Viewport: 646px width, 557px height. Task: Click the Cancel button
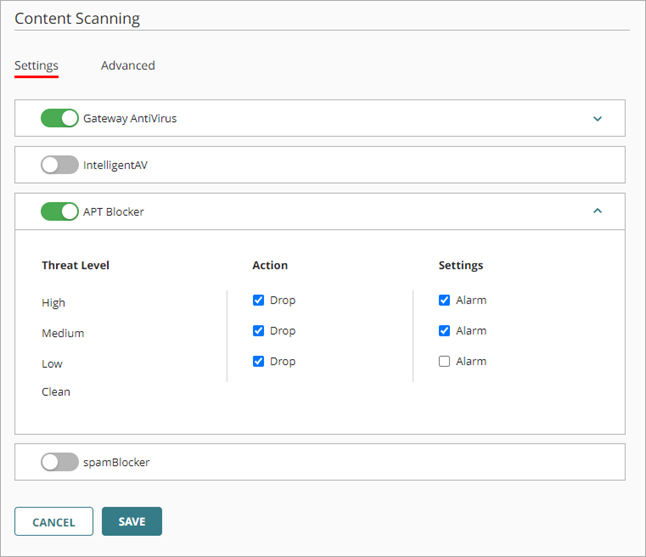point(54,522)
